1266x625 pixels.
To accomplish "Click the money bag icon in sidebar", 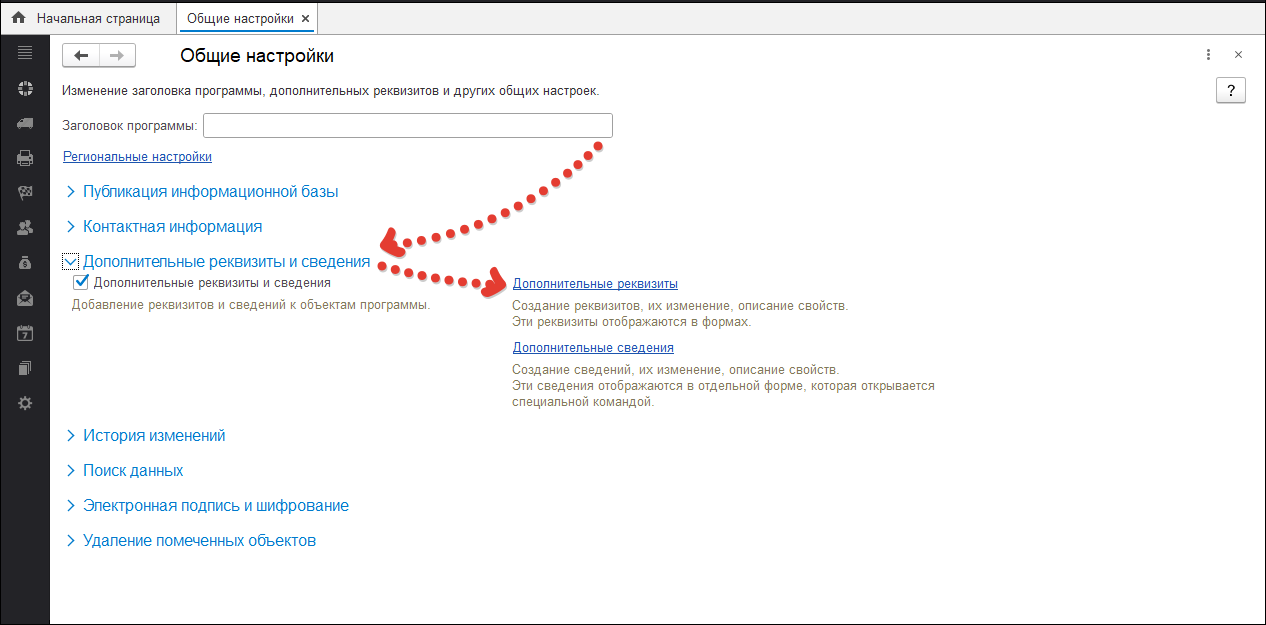I will (25, 263).
